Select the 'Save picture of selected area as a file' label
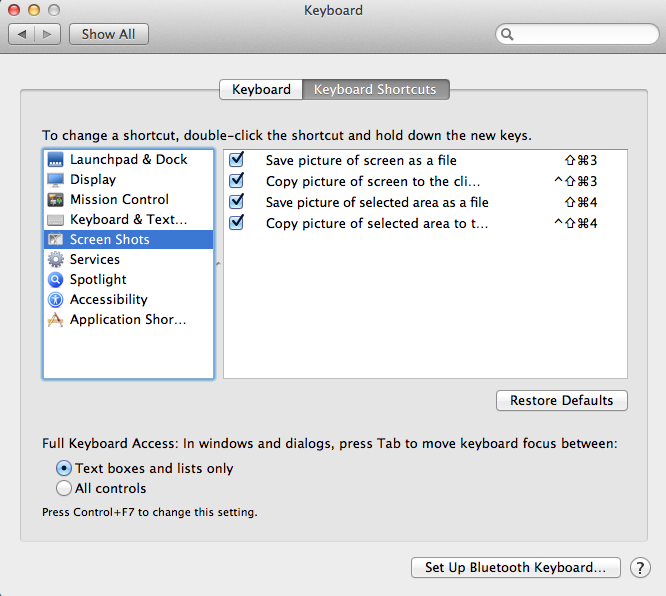Viewport: 666px width, 596px height. coord(377,202)
